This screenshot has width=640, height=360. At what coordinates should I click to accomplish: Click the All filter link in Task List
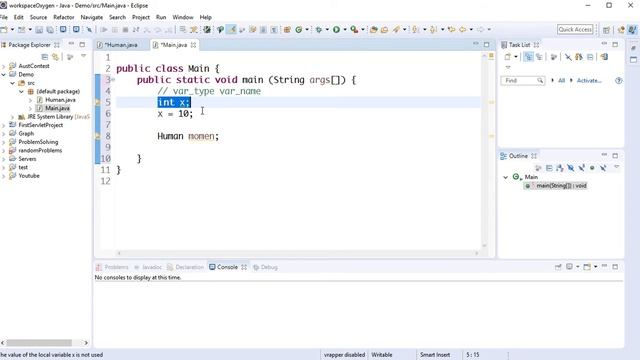coord(562,80)
